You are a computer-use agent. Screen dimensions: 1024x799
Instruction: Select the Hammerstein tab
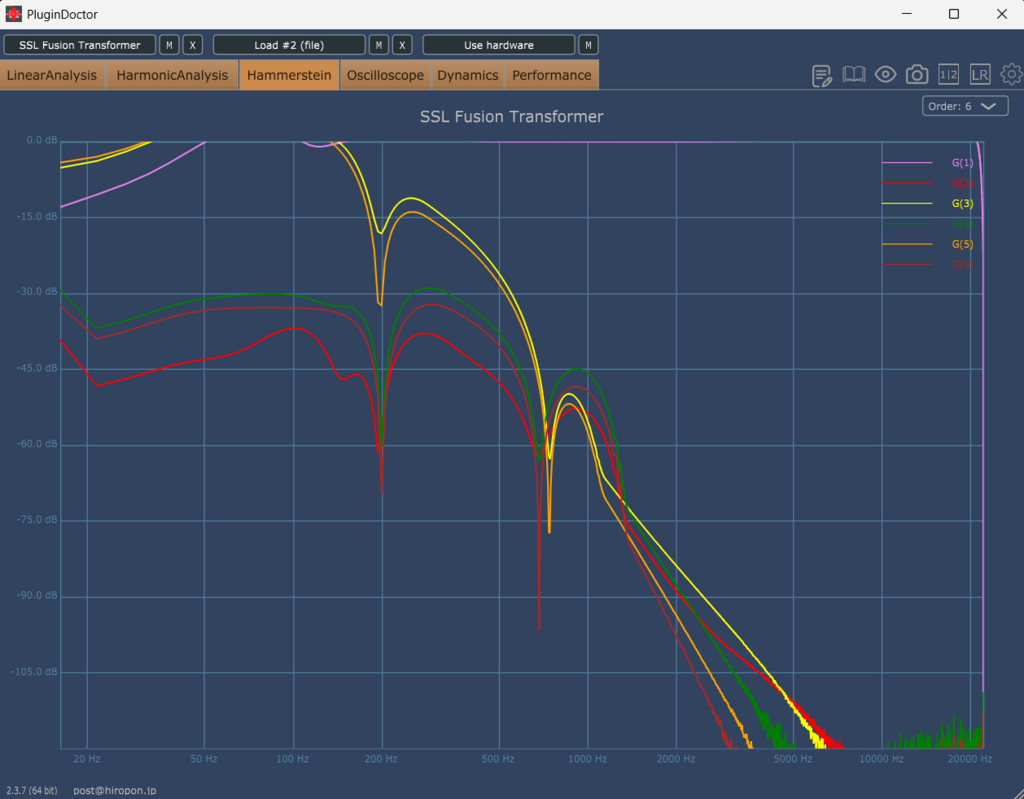pos(289,75)
